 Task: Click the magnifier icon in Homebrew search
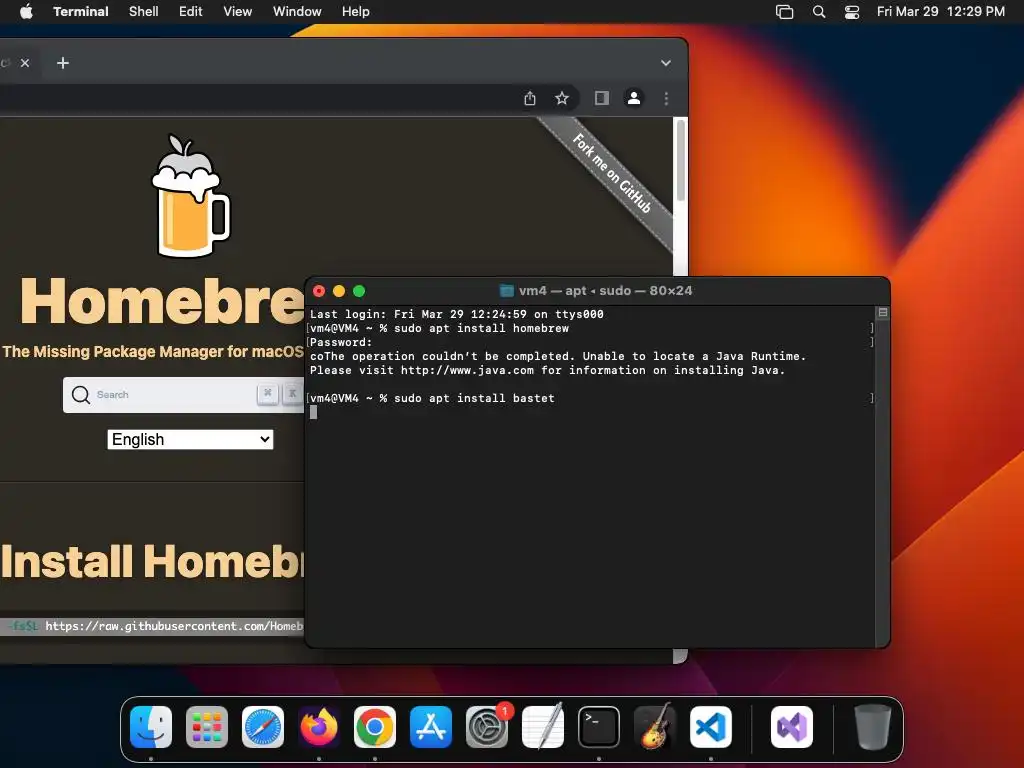point(80,394)
